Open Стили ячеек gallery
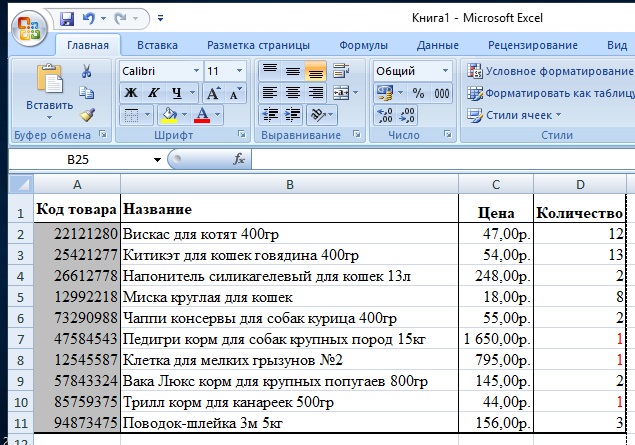 click(514, 115)
